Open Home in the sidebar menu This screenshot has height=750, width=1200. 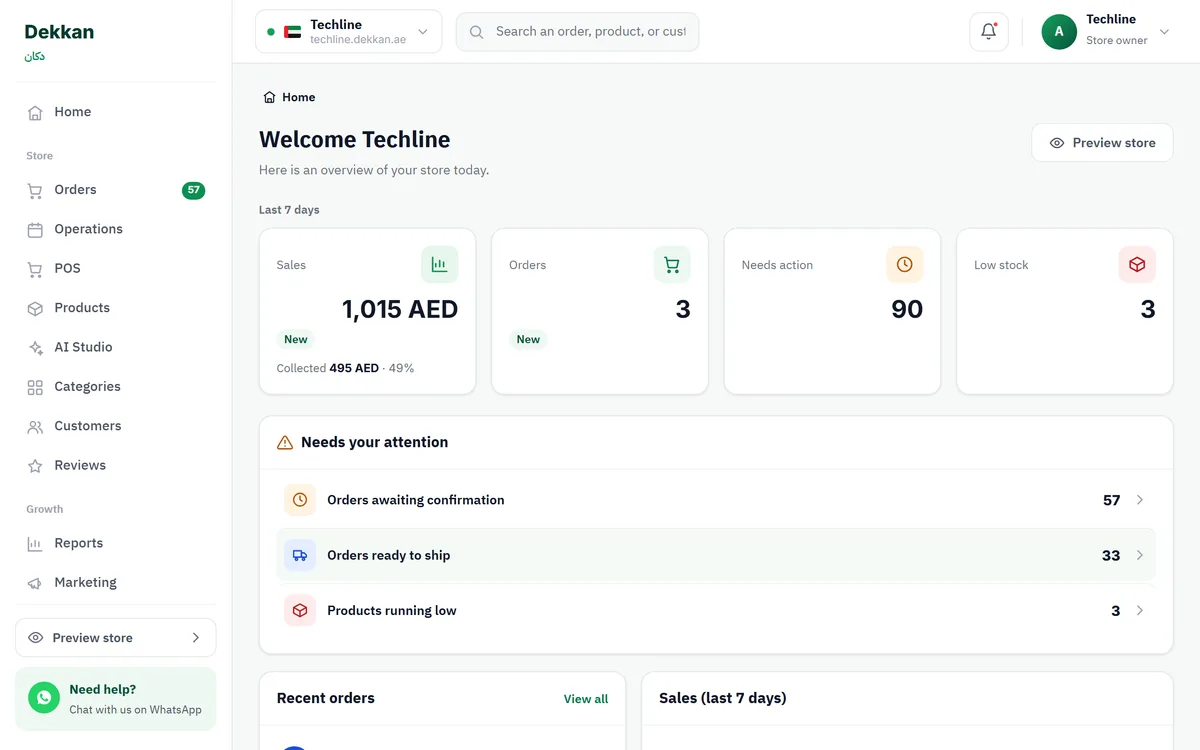point(116,112)
